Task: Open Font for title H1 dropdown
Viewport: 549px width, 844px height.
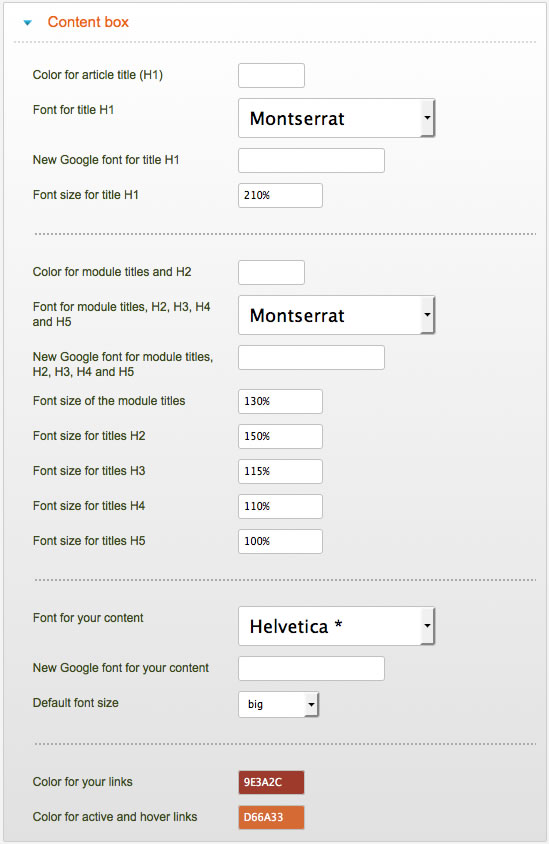Action: tap(336, 118)
